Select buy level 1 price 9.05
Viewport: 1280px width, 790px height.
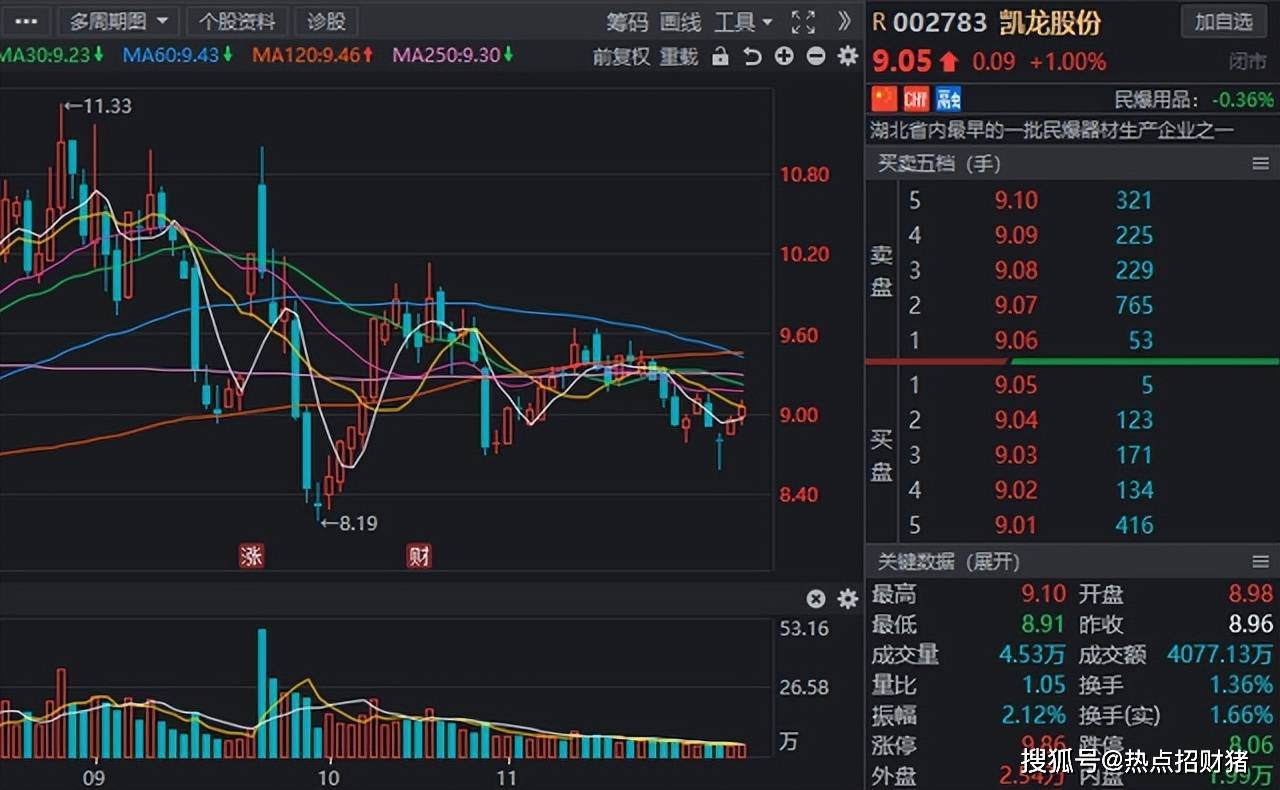pos(1016,385)
